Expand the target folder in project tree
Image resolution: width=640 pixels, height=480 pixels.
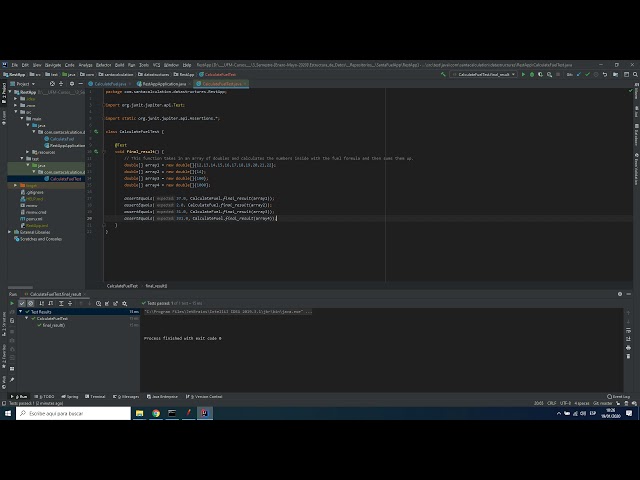pyautogui.click(x=16, y=185)
